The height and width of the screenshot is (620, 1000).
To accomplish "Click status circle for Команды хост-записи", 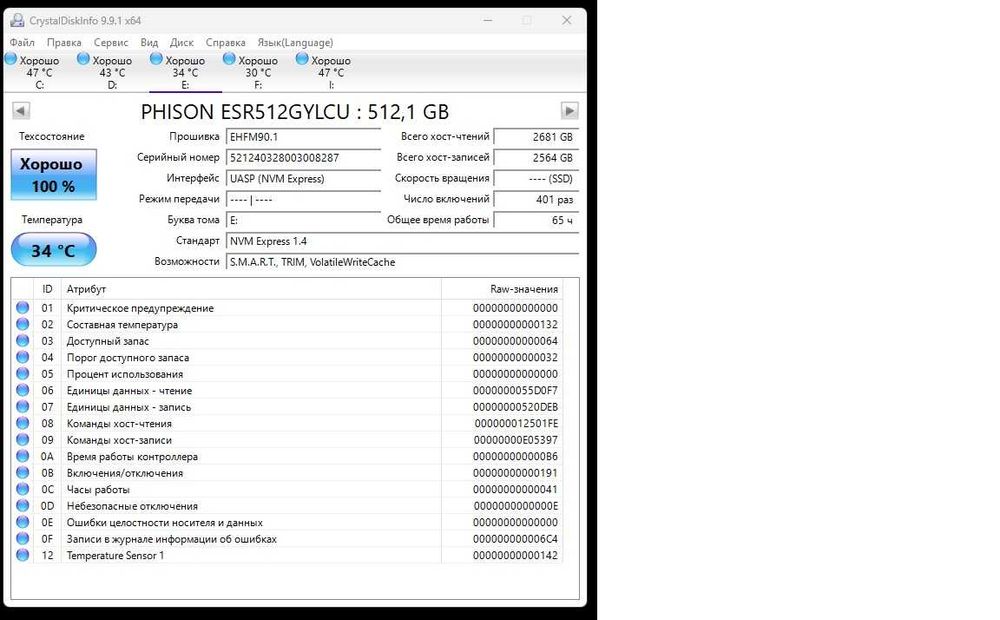I will [x=22, y=439].
